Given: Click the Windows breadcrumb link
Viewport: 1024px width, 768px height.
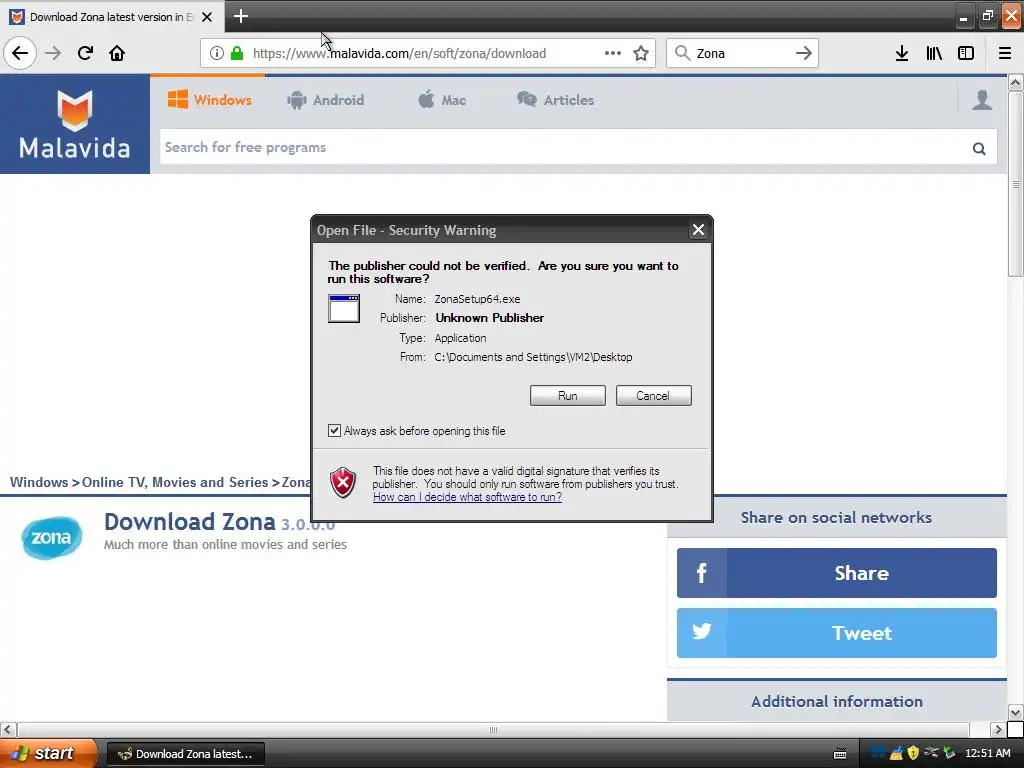Looking at the screenshot, I should 39,482.
